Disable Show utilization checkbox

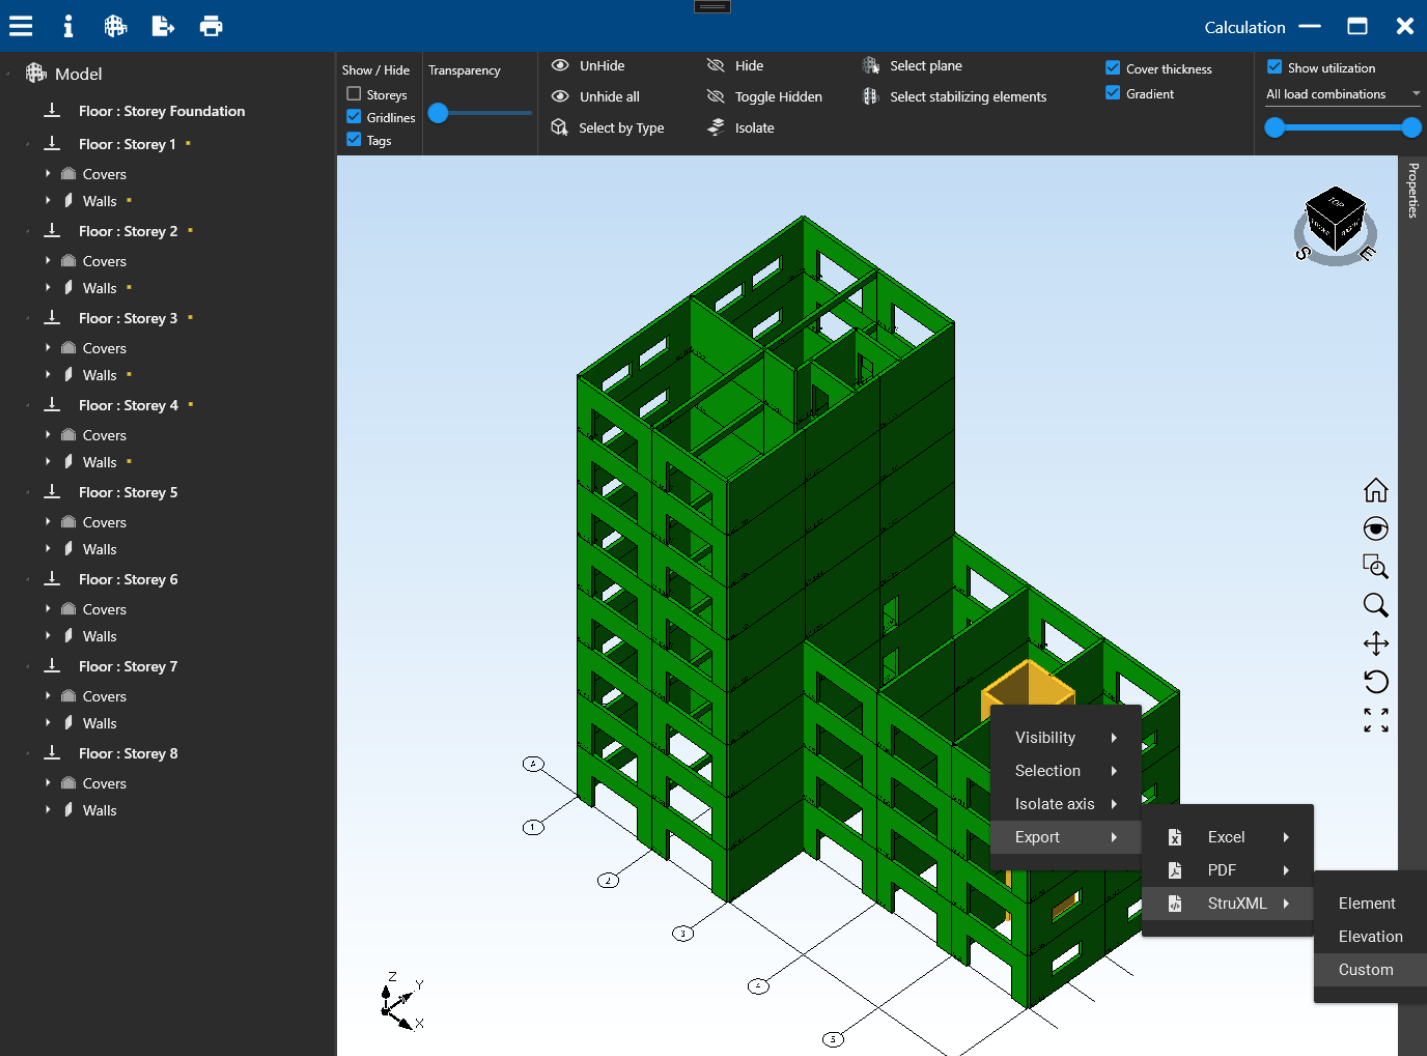point(1275,67)
